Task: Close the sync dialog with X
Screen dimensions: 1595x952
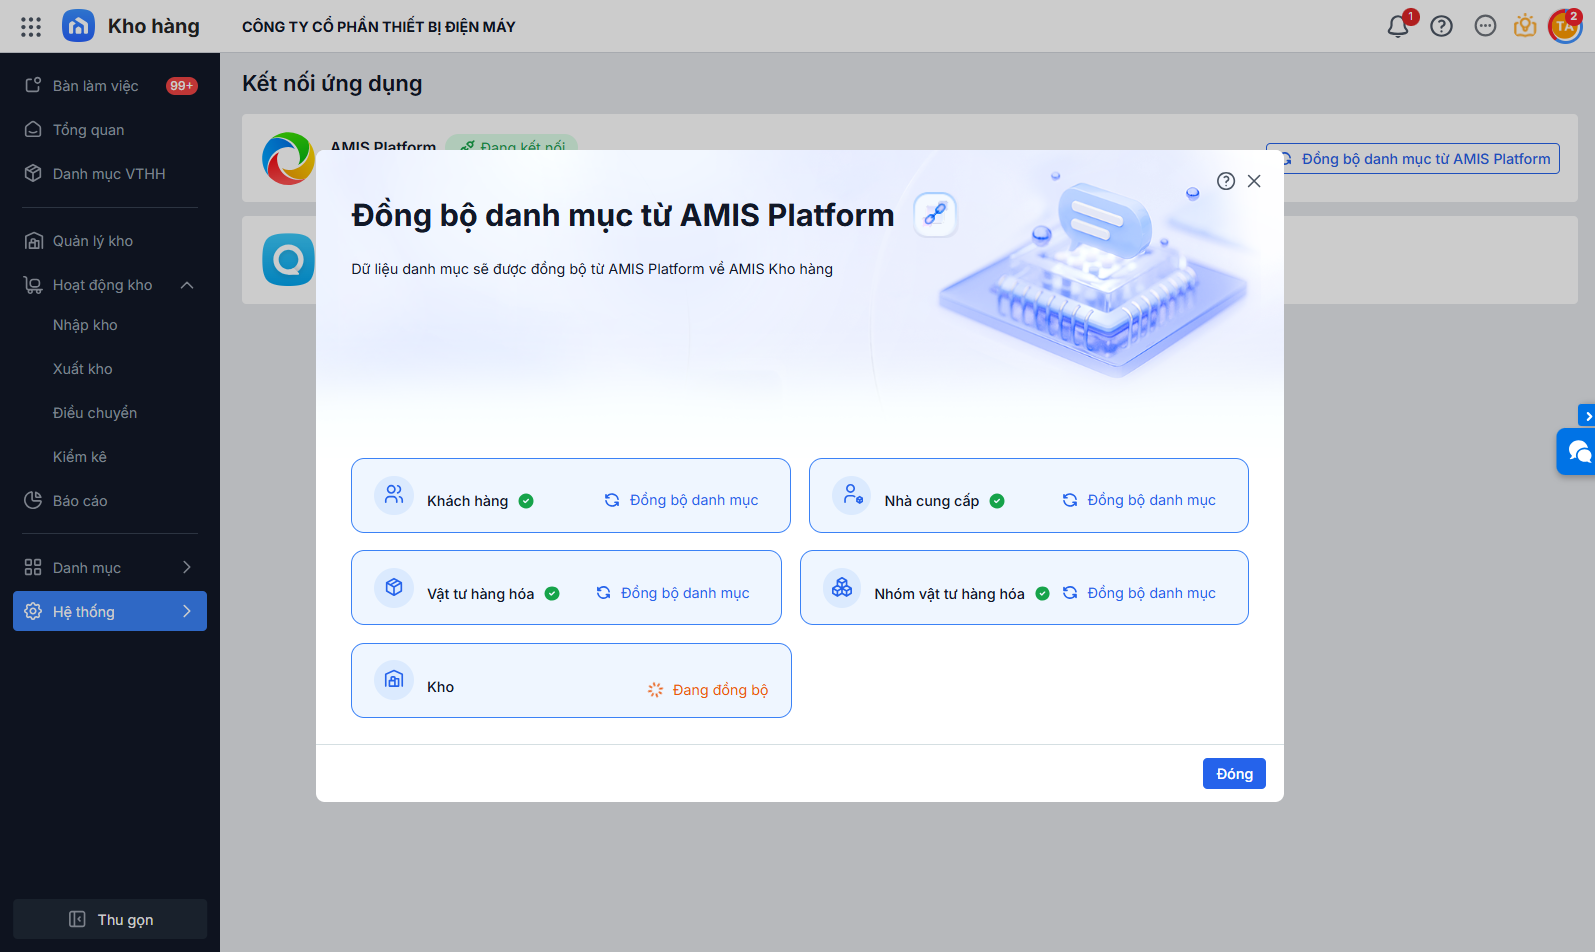Action: tap(1254, 181)
